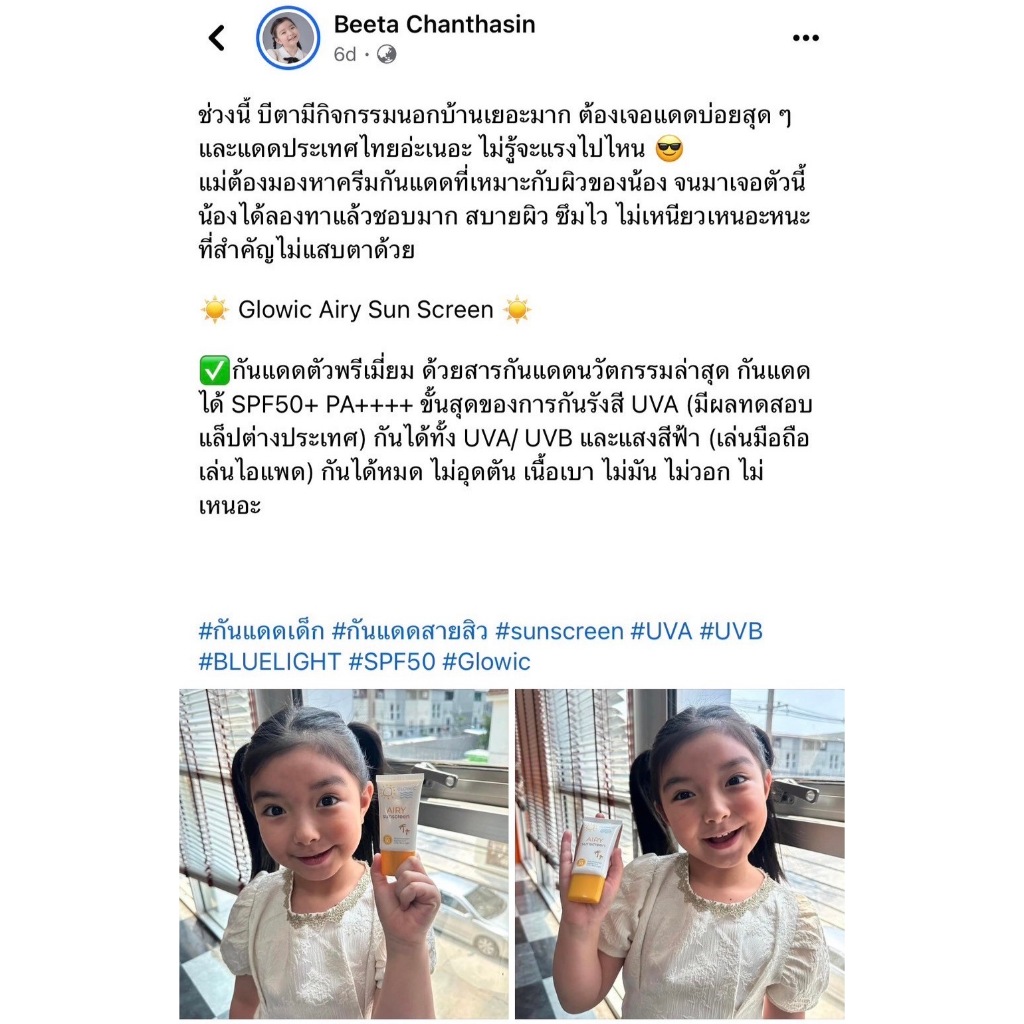Click the sun emoji after Sun Screen
This screenshot has width=1024, height=1024.
click(517, 310)
